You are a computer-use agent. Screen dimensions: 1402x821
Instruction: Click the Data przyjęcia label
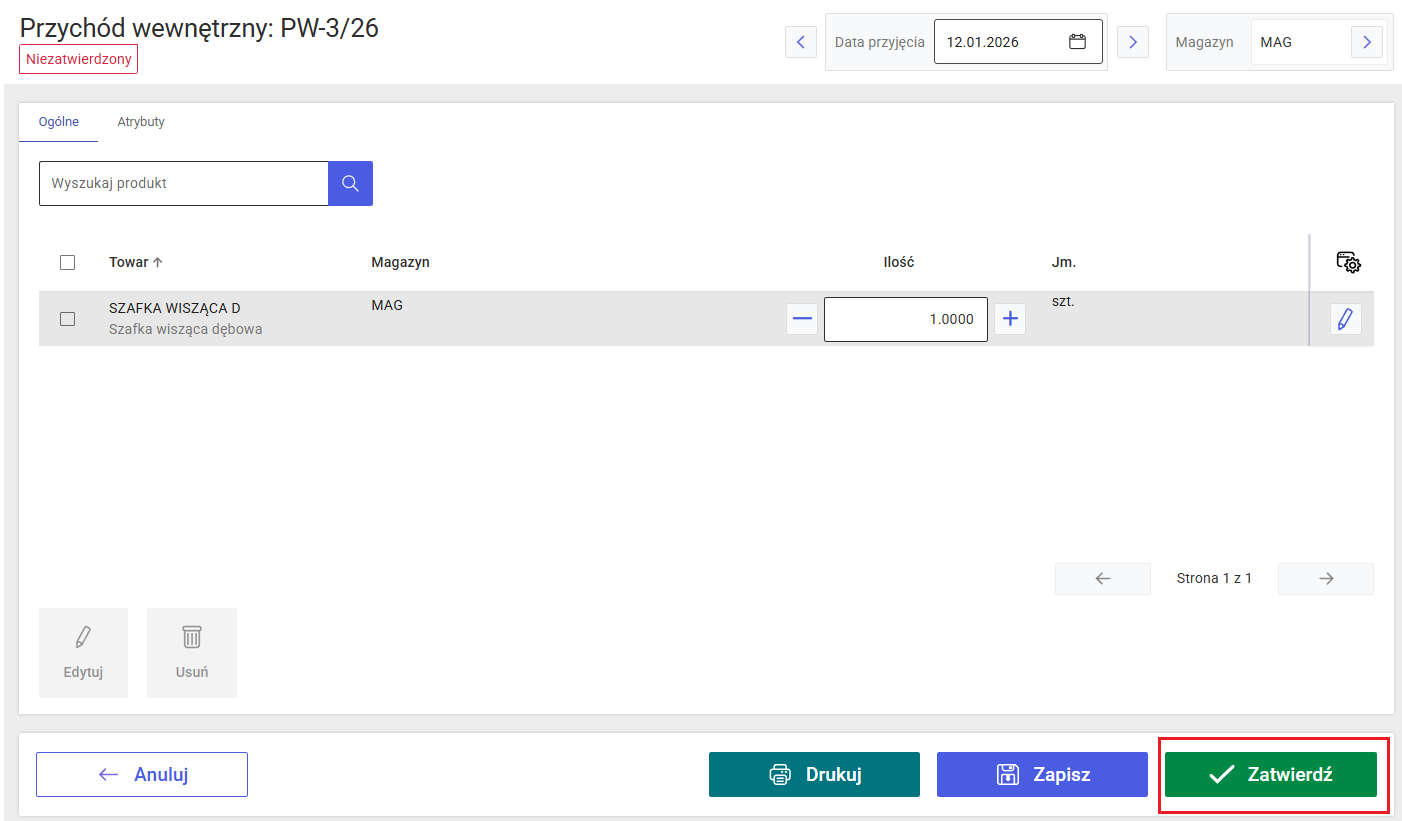tap(880, 42)
